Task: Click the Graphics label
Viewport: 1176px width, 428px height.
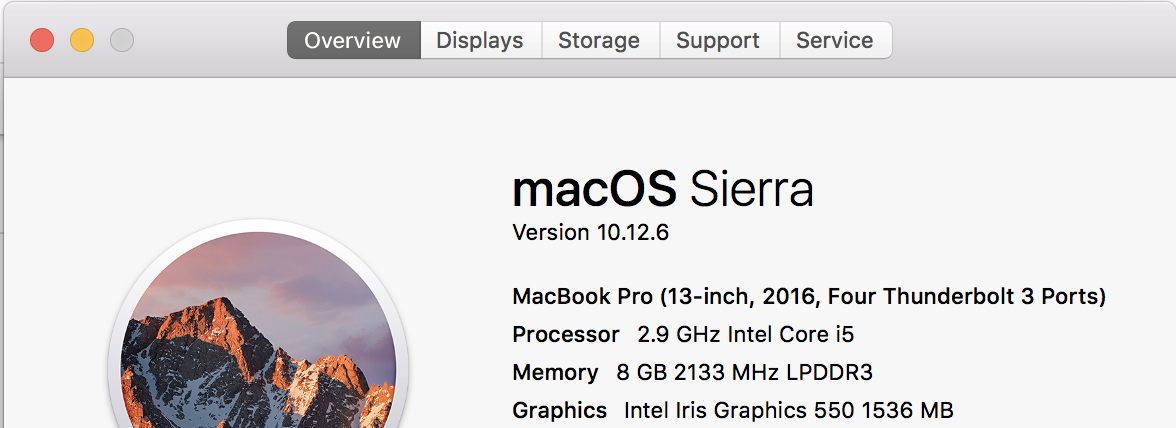Action: tap(559, 410)
